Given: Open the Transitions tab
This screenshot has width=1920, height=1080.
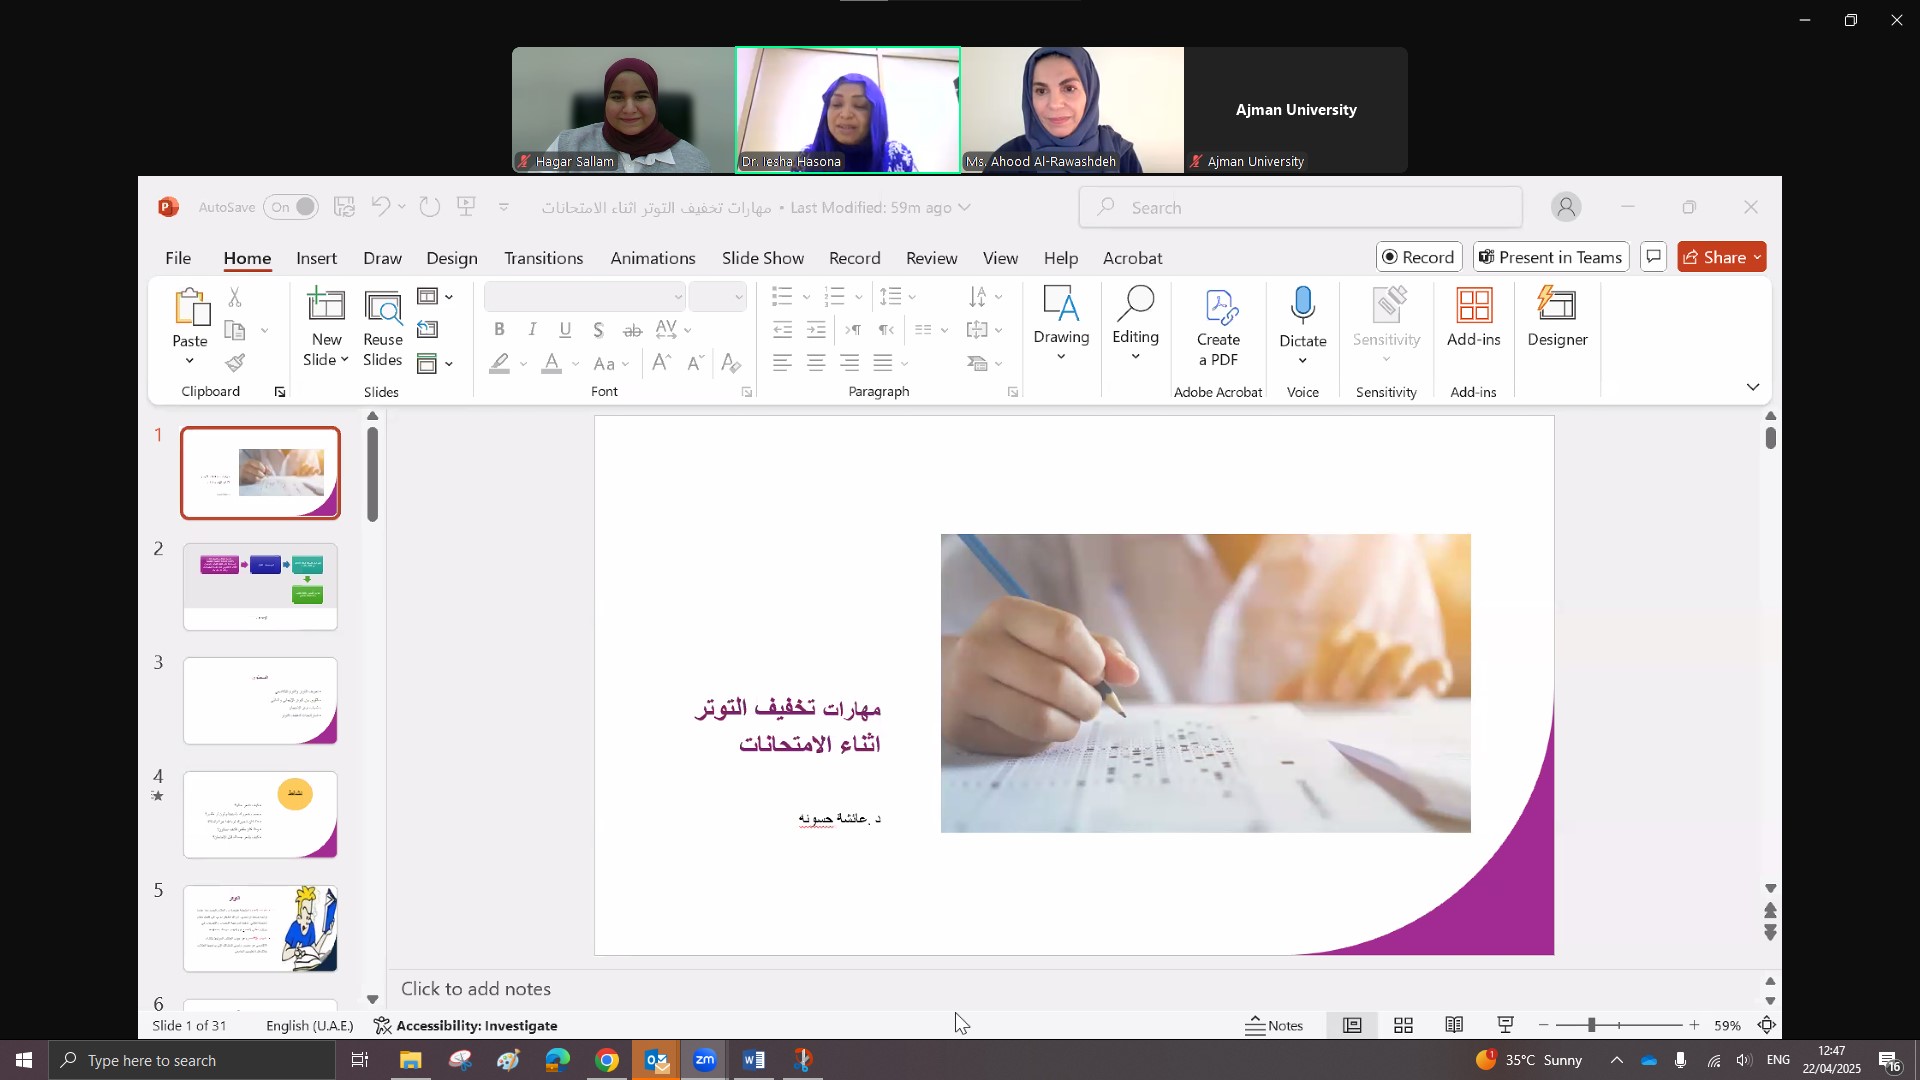Looking at the screenshot, I should point(543,258).
